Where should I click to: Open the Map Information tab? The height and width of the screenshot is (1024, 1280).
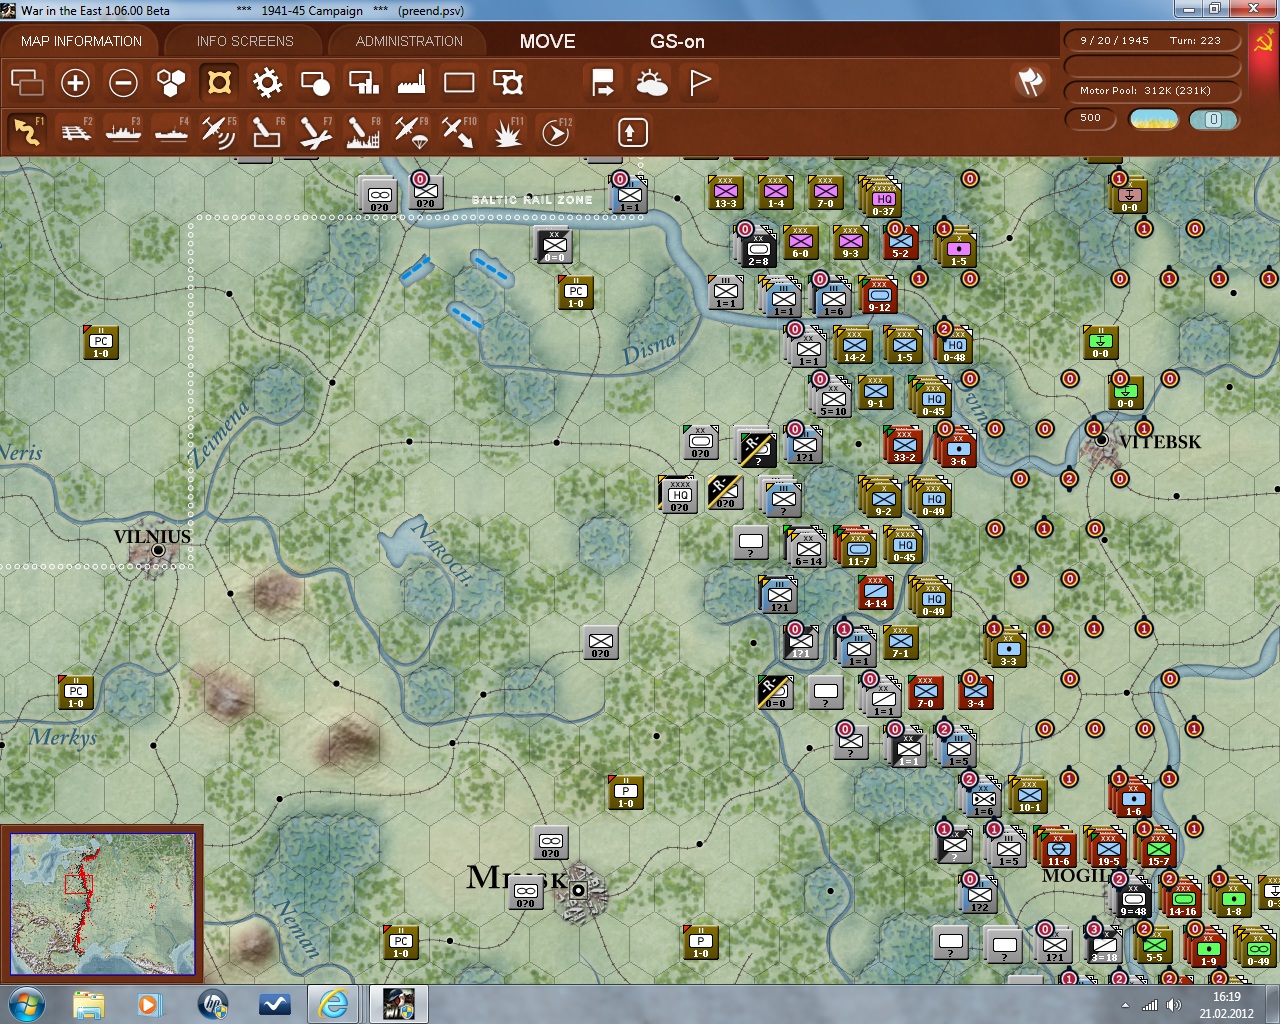(81, 41)
